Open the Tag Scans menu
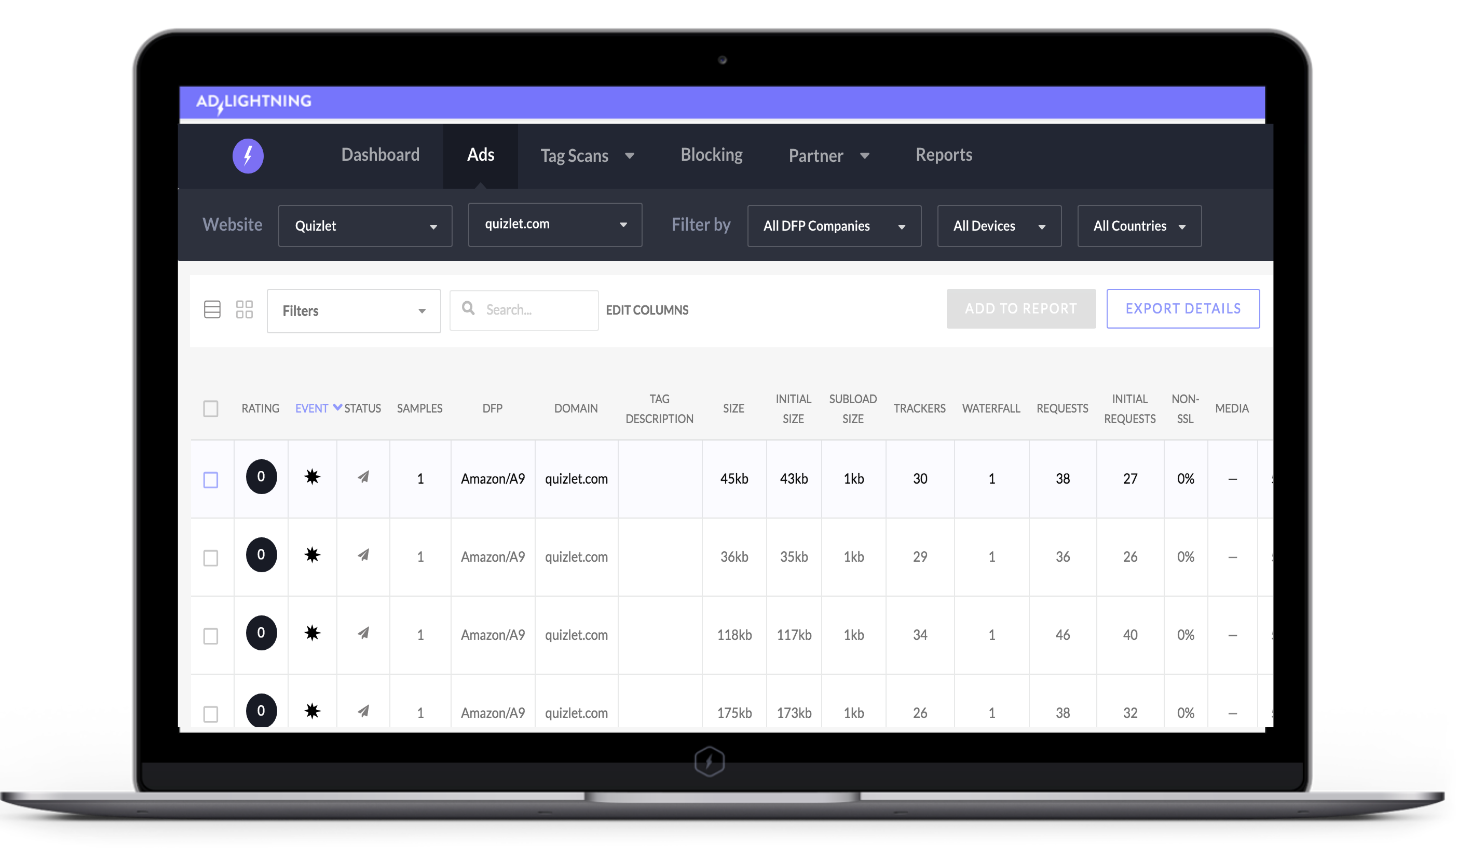Screen dimensions: 1458x854 click(x=587, y=156)
